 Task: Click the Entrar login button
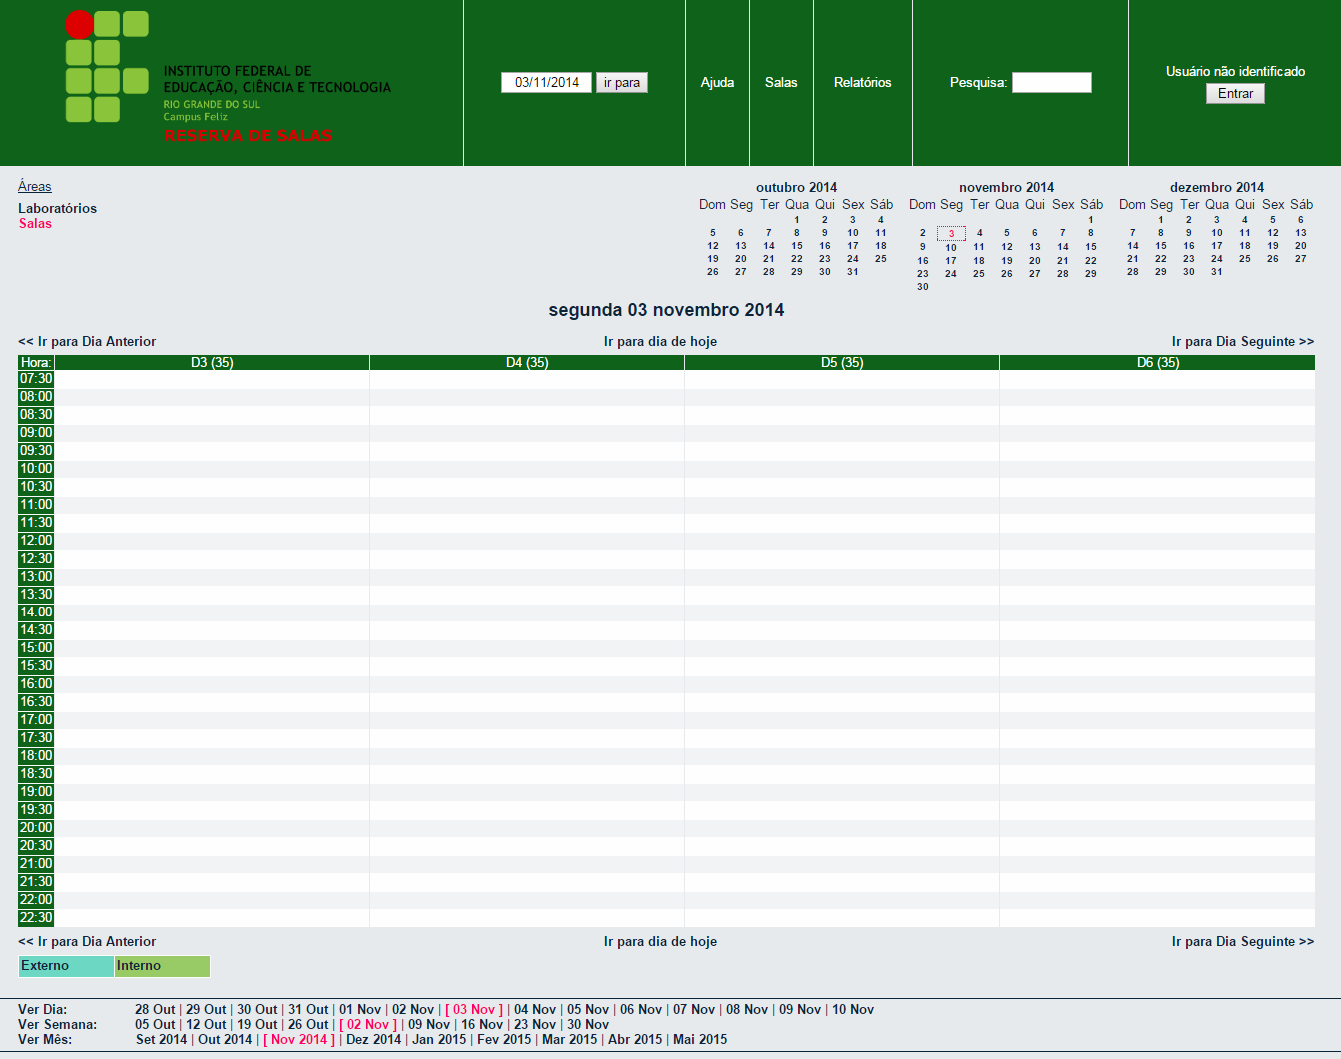[x=1235, y=93]
